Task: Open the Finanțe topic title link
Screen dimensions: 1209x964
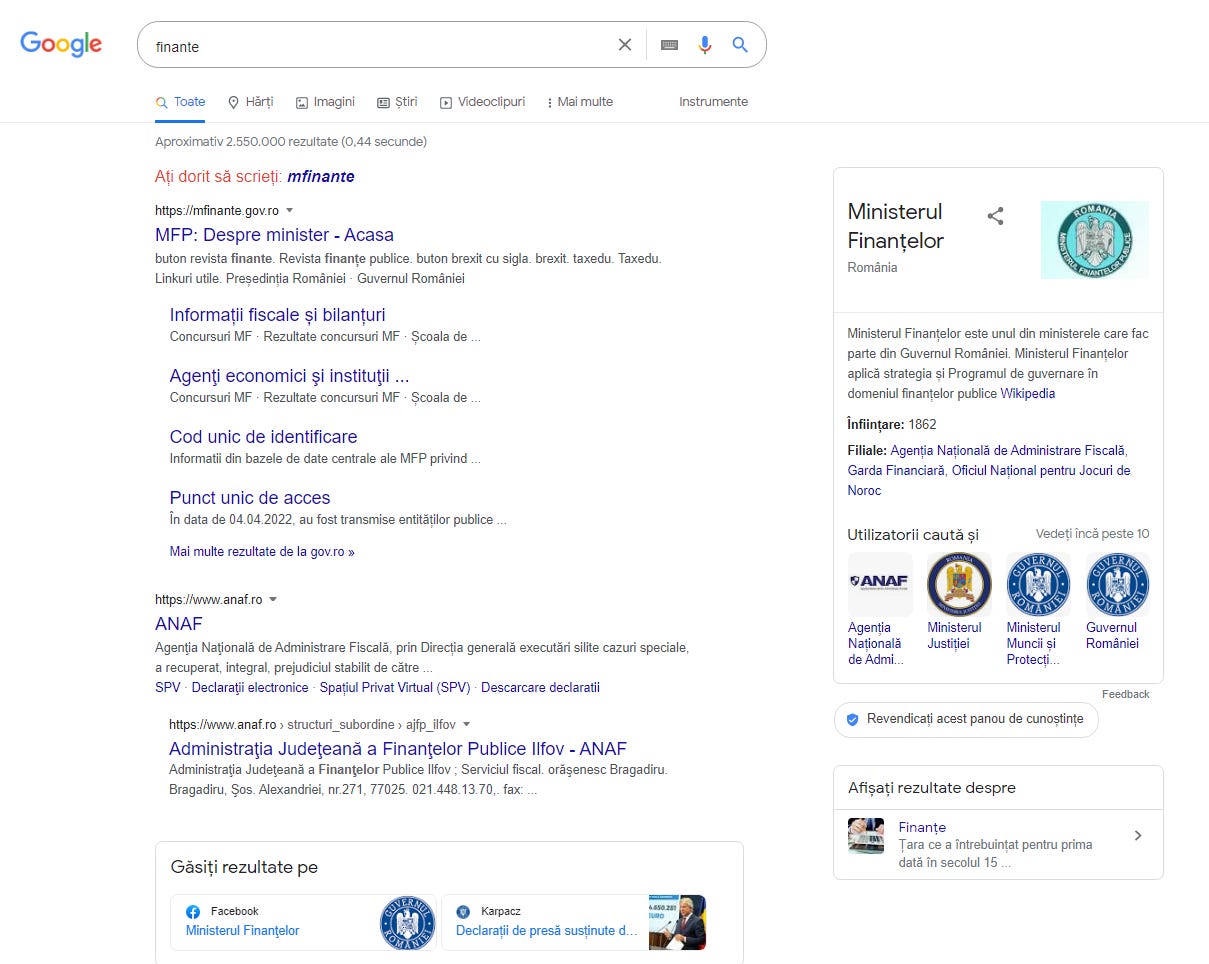Action: point(922,827)
